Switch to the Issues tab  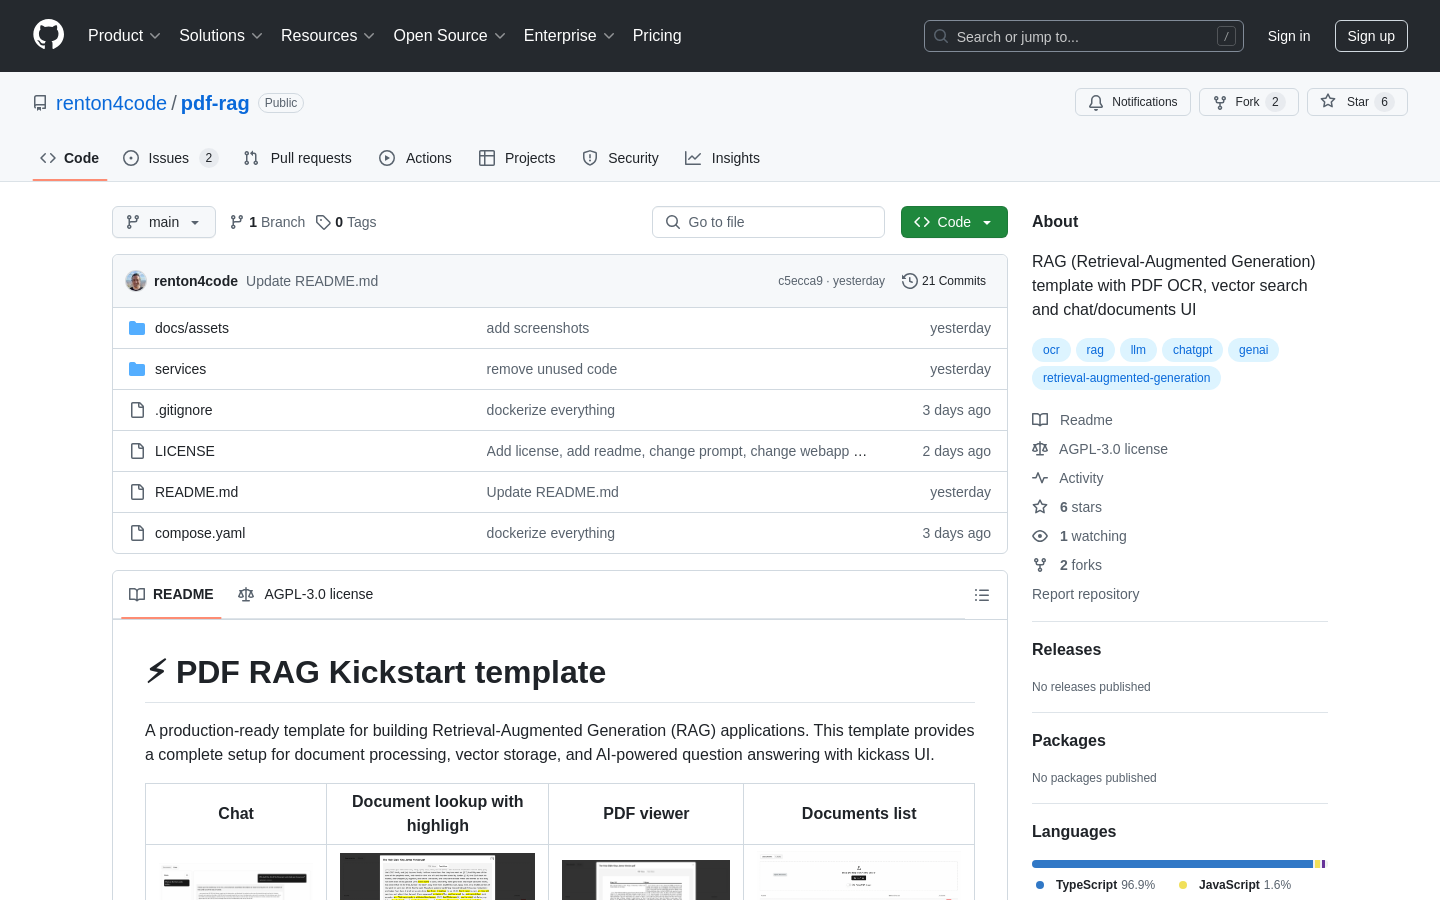[170, 158]
